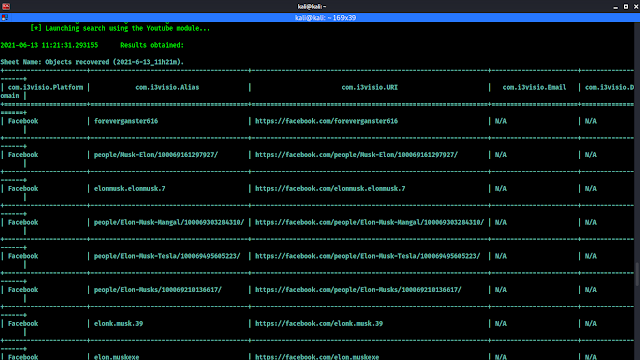Click the 'Results obtained:' text
This screenshot has width=640, height=360.
coord(152,45)
